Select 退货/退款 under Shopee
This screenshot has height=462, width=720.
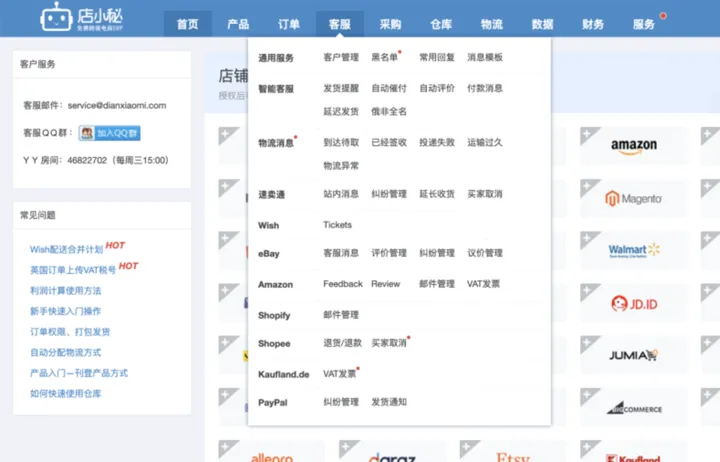pyautogui.click(x=343, y=343)
